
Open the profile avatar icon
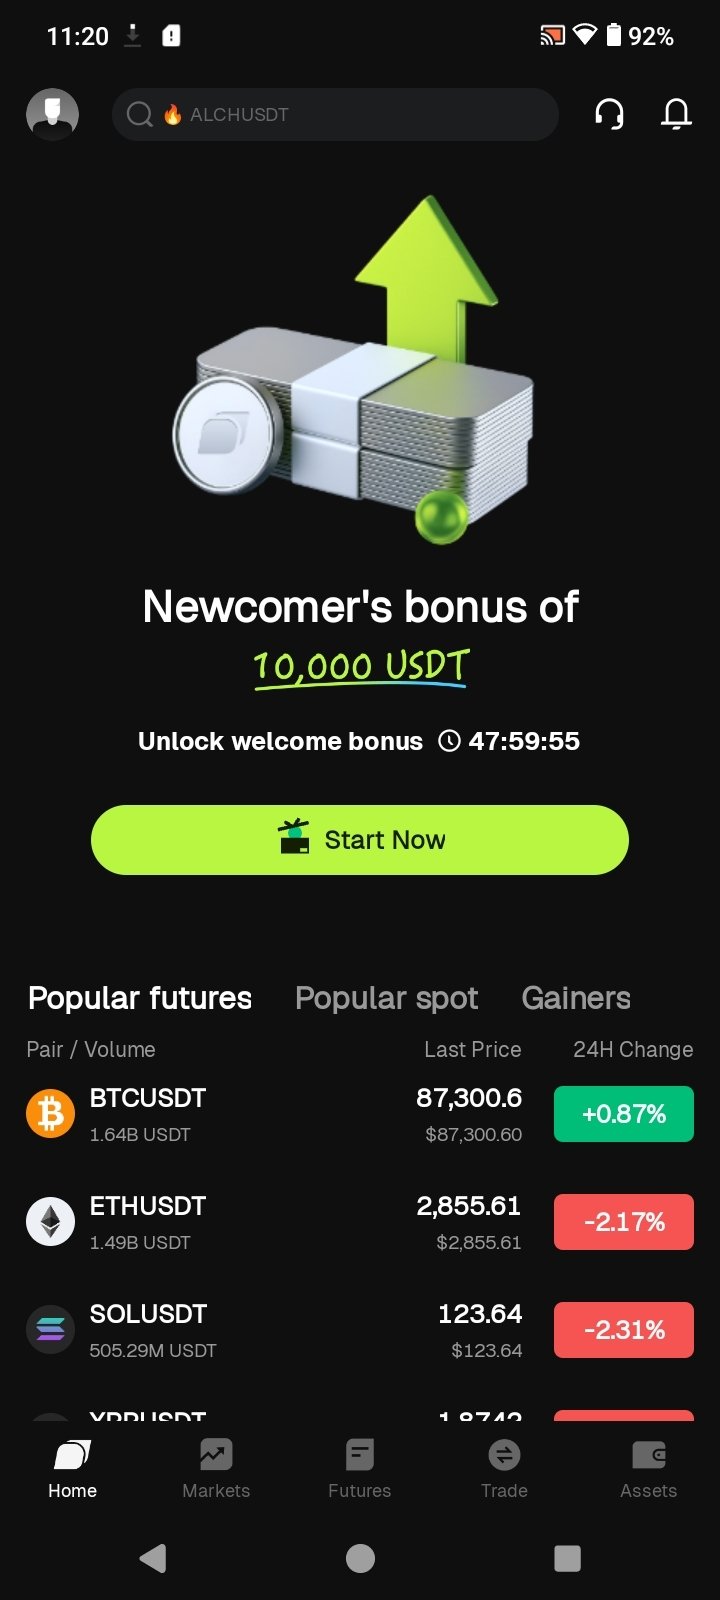pos(52,114)
